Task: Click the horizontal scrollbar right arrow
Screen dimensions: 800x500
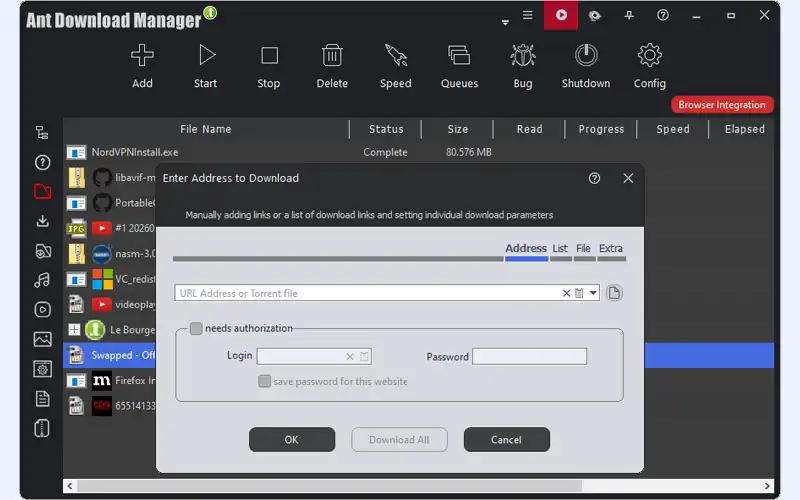Action: pos(767,486)
